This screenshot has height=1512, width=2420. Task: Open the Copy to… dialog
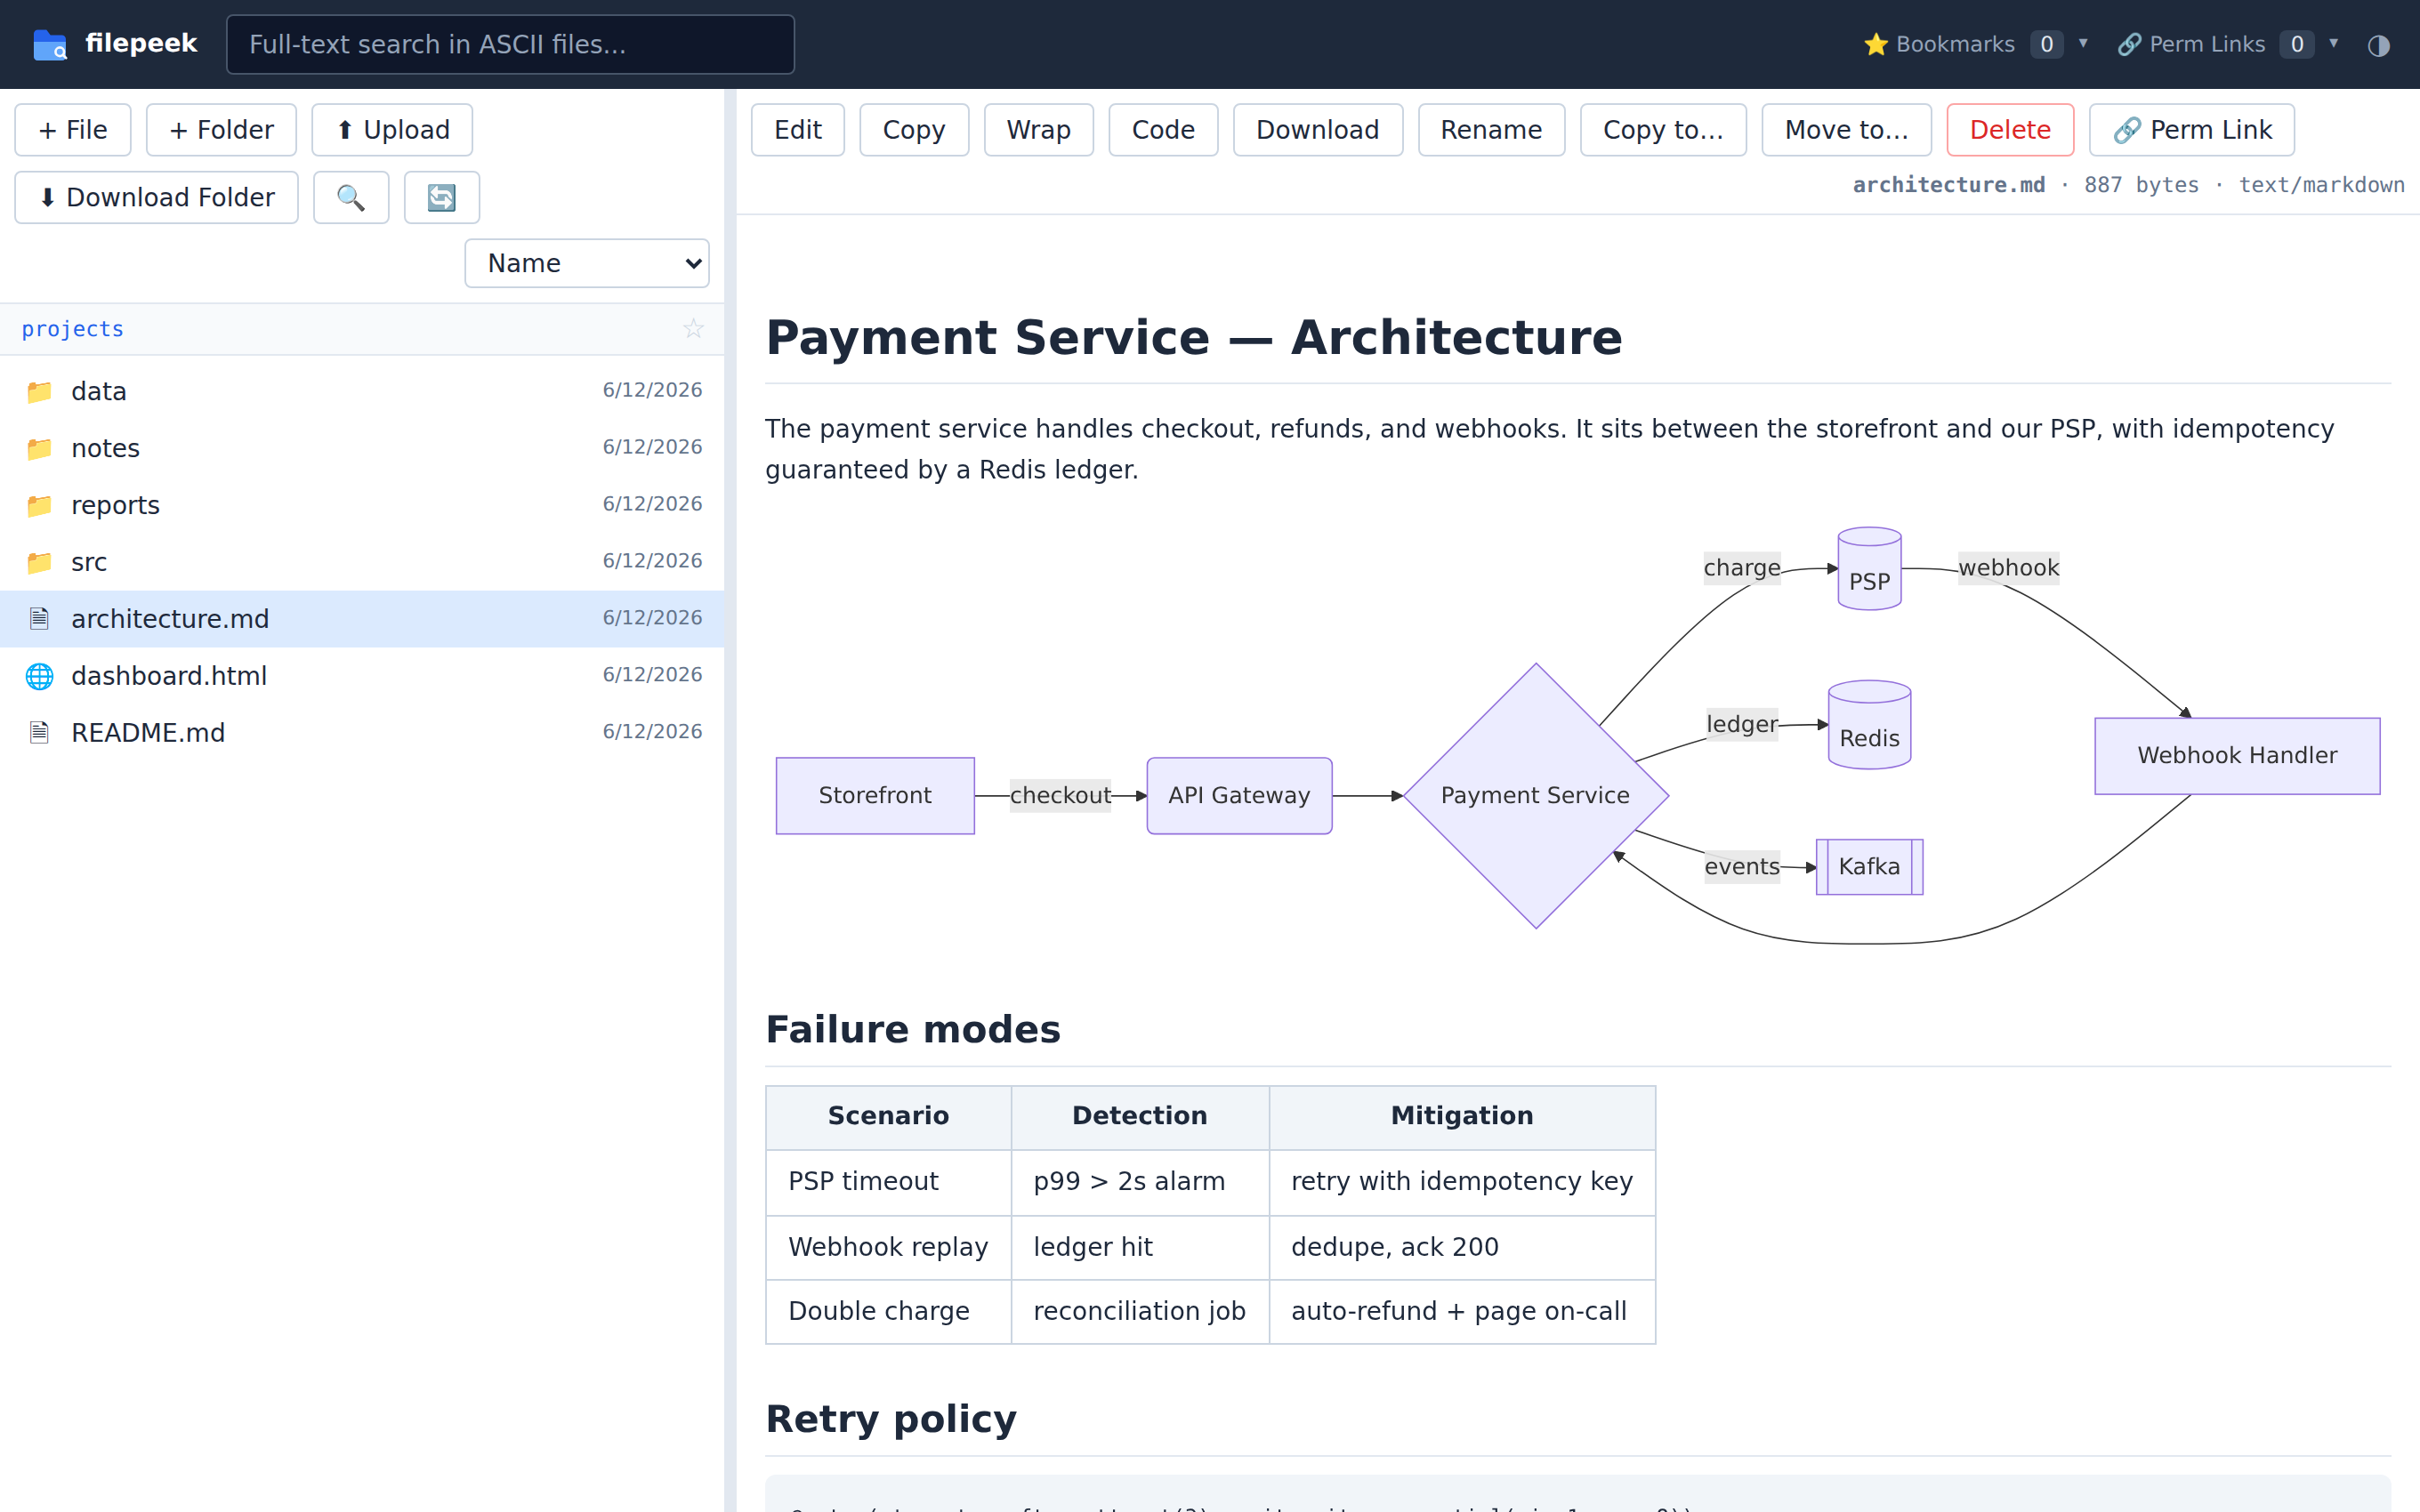(1663, 130)
